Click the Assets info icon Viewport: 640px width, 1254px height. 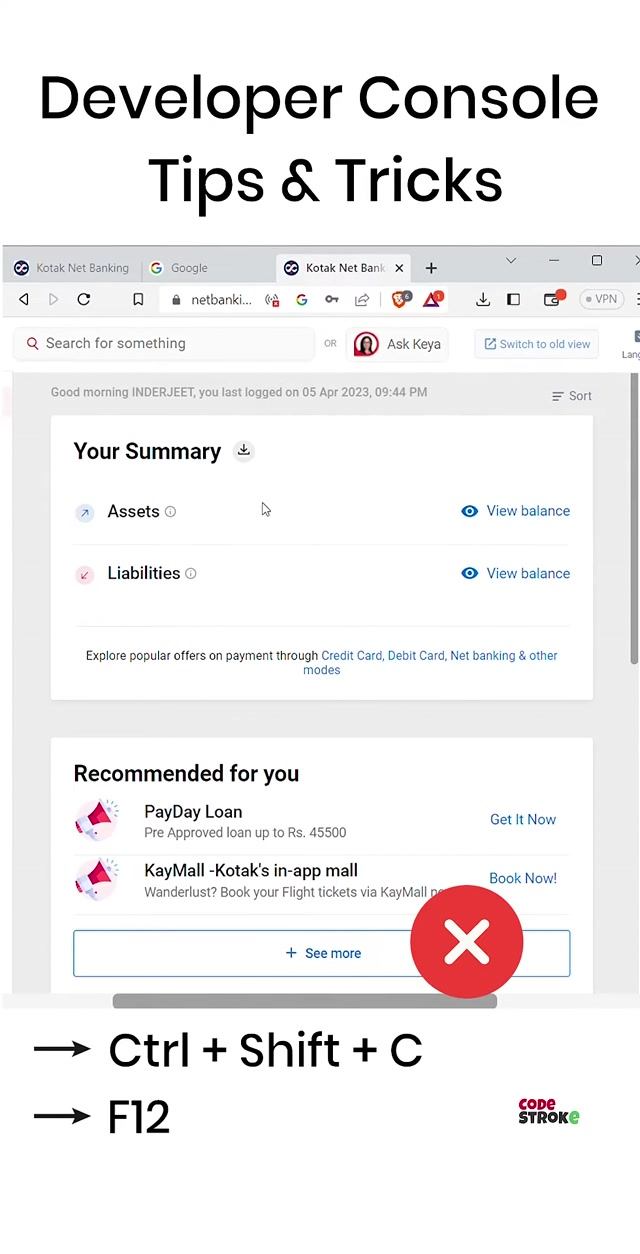(x=170, y=512)
